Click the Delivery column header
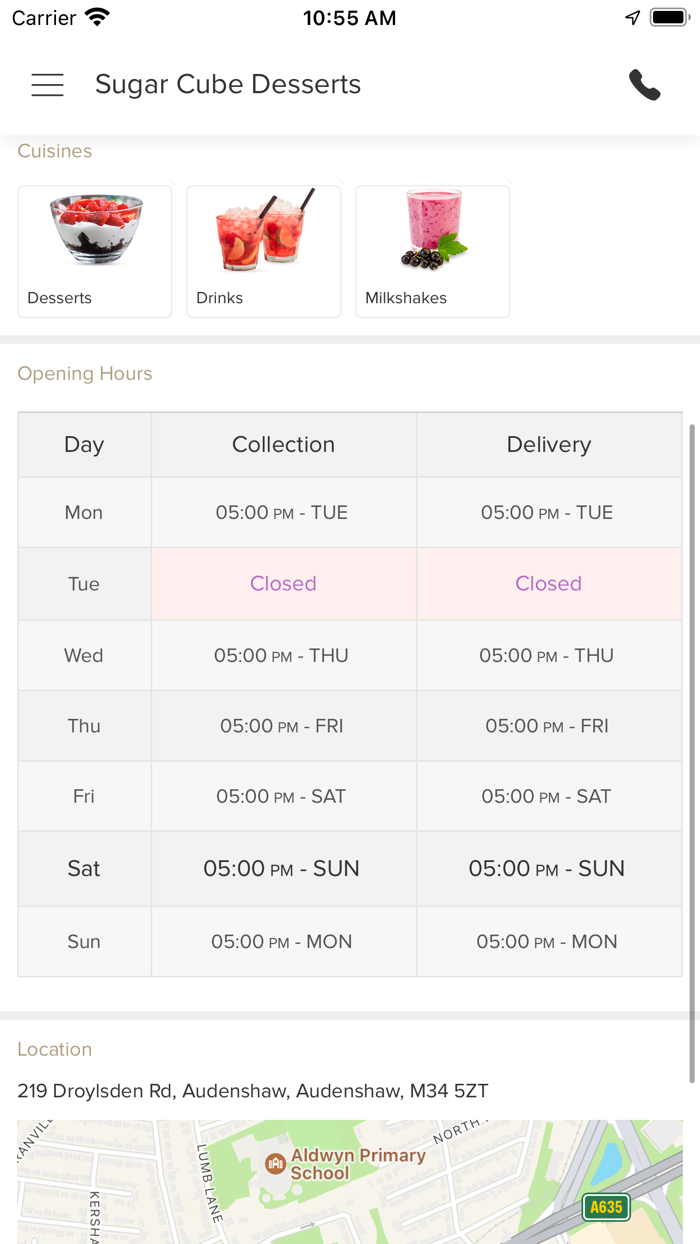Image resolution: width=700 pixels, height=1244 pixels. 549,445
